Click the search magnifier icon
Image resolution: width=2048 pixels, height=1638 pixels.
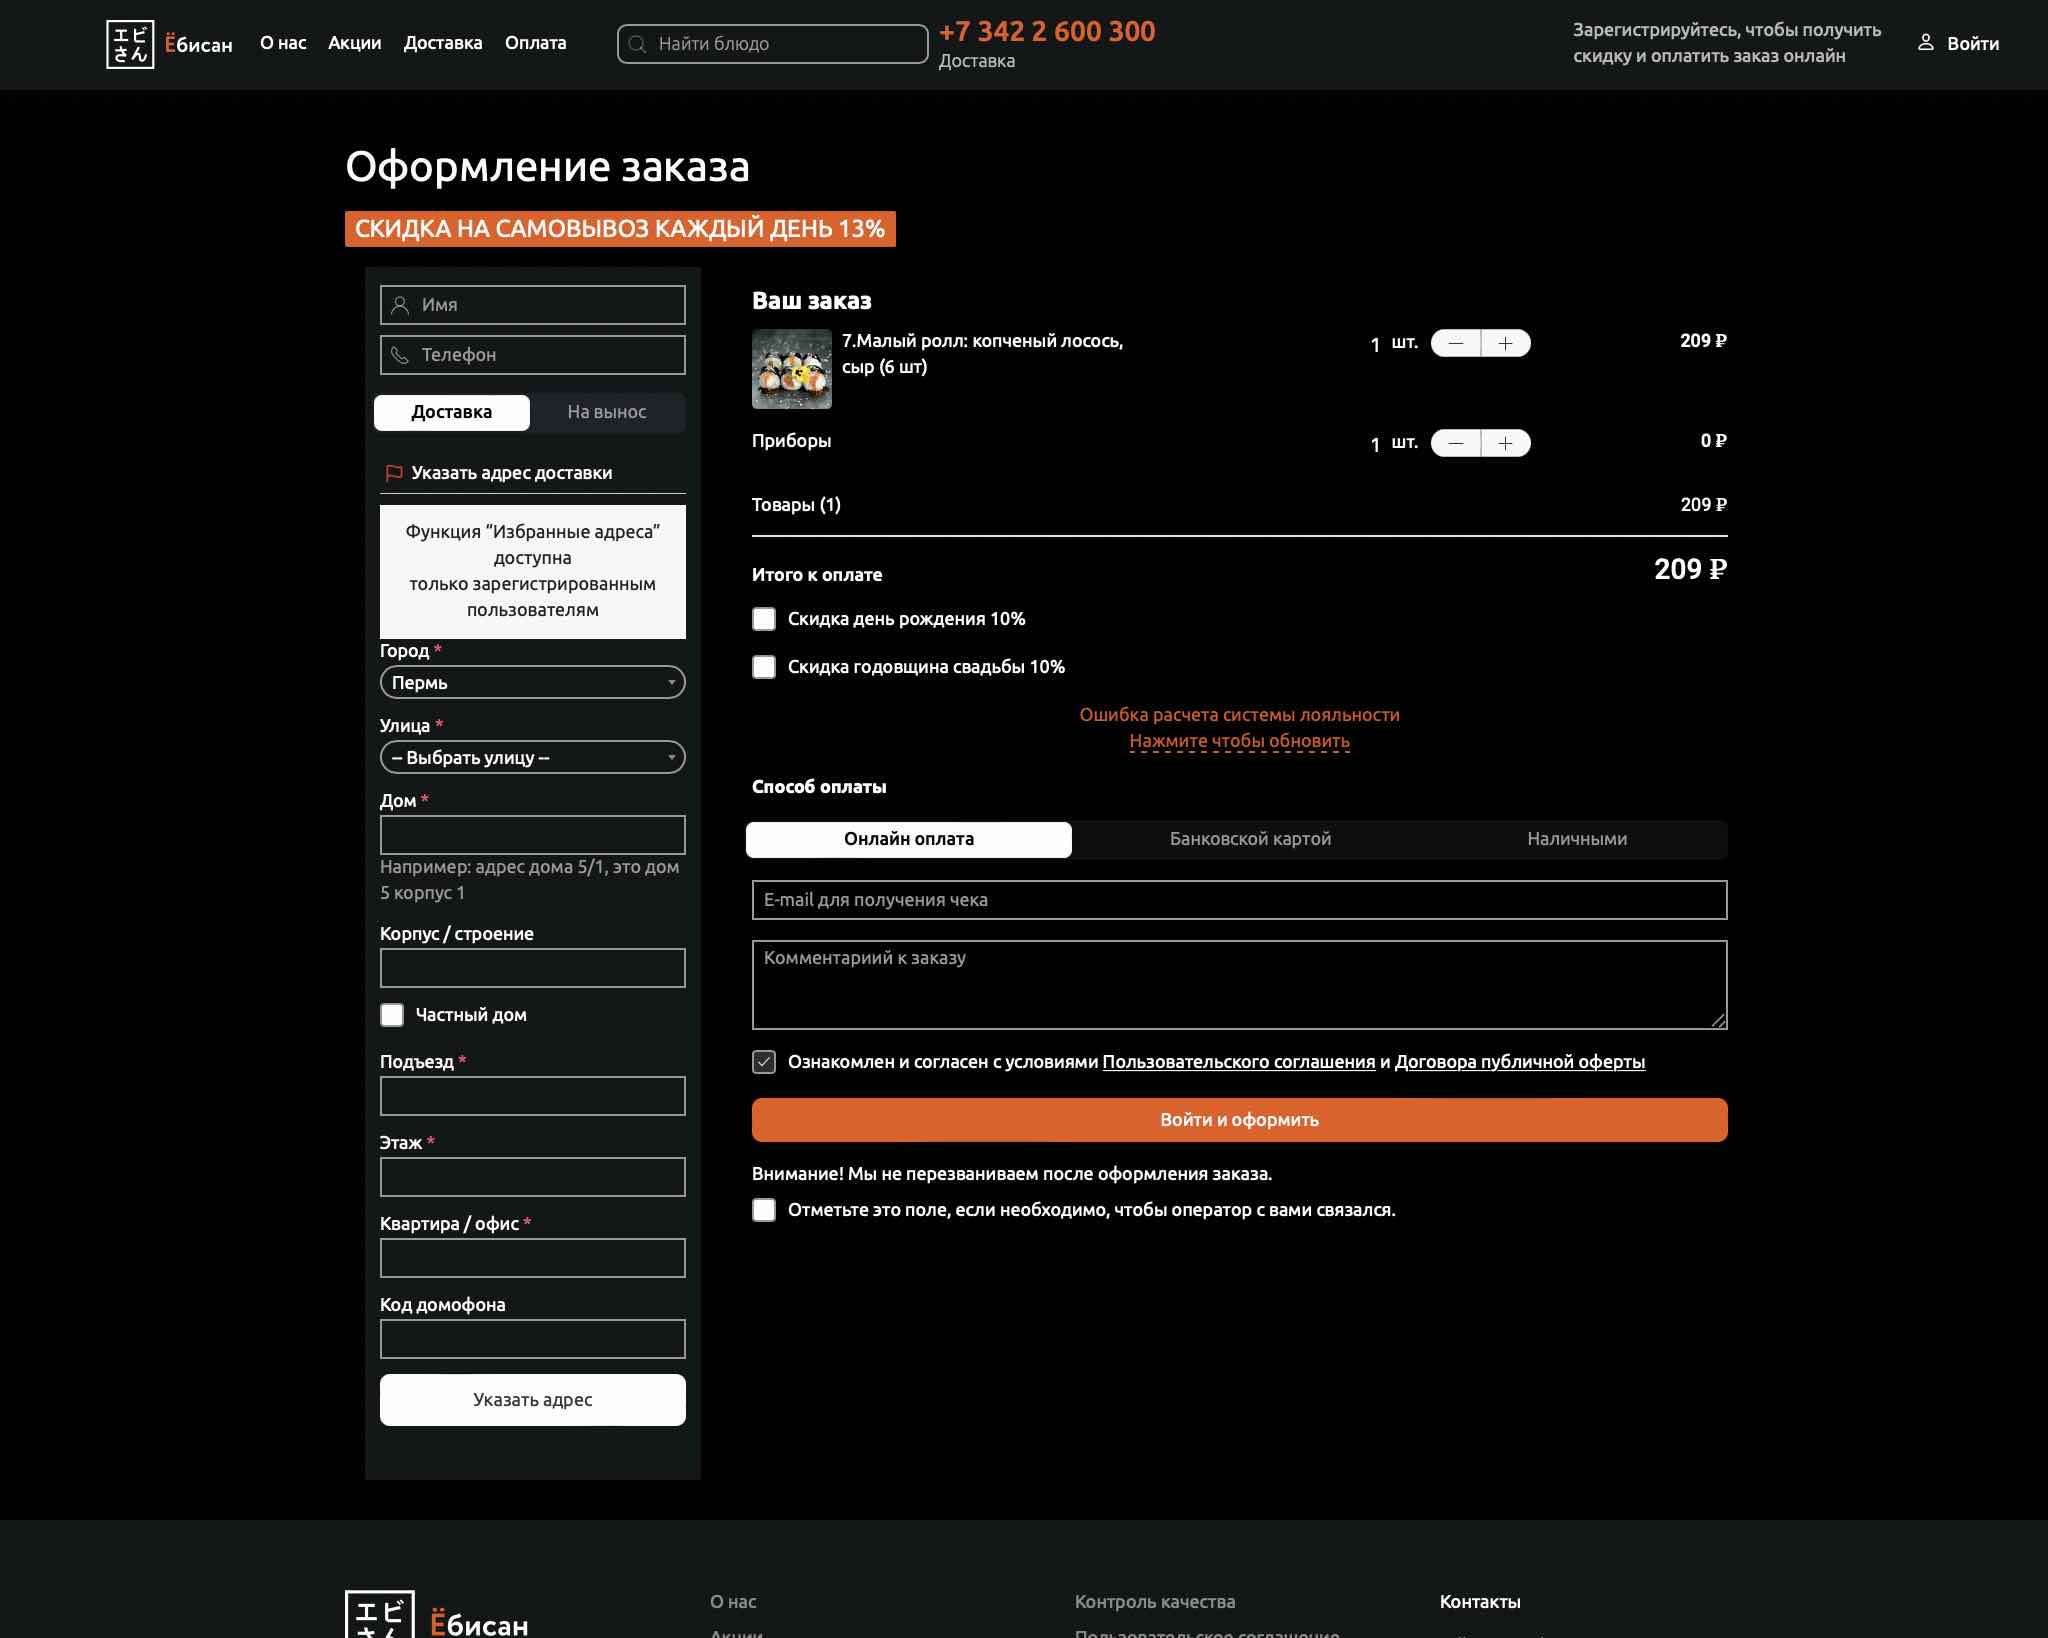(x=637, y=44)
